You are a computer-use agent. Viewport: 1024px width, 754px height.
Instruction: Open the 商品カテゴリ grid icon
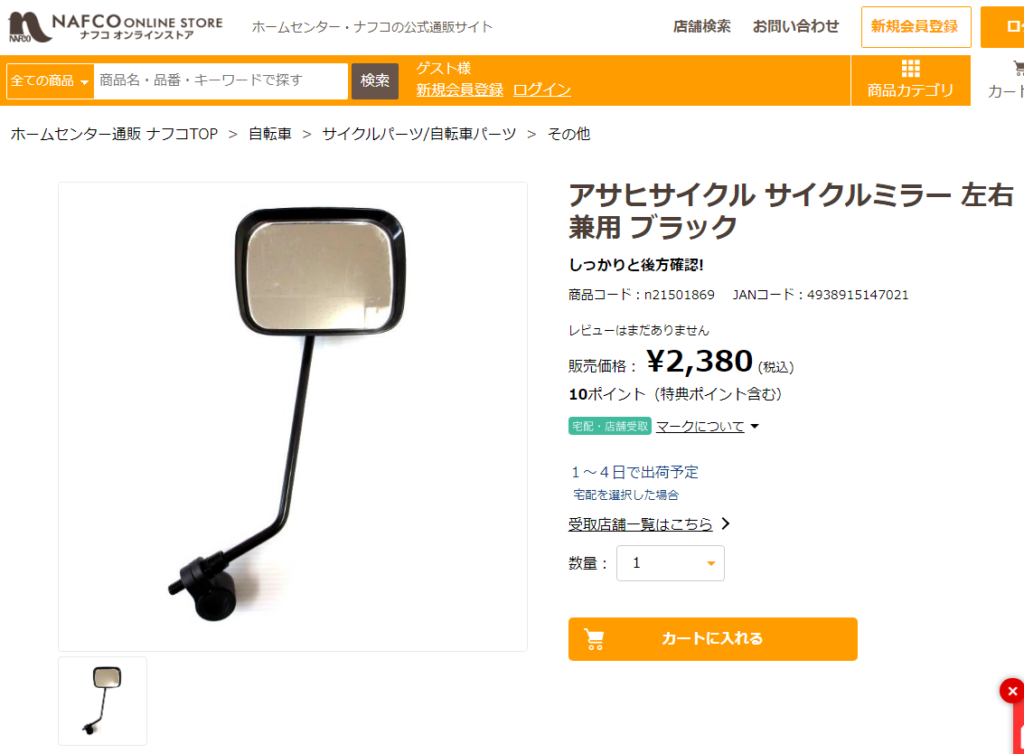(x=910, y=69)
